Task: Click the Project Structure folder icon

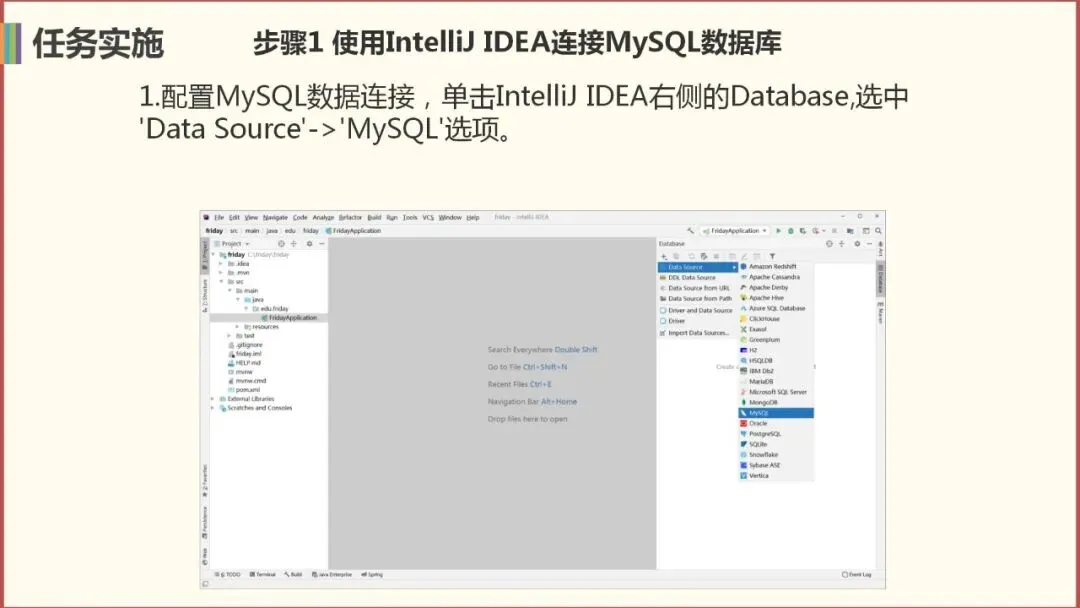Action: [850, 231]
